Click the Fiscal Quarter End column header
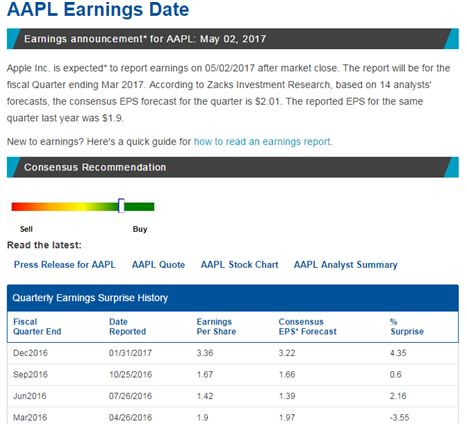Image resolution: width=467 pixels, height=426 pixels. tap(37, 327)
